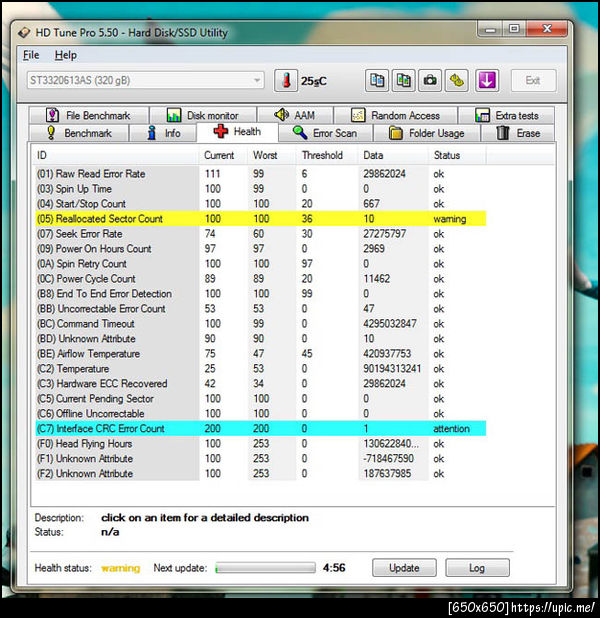600x618 pixels.
Task: Minimize the HD Tune Pro window
Action: click(490, 29)
